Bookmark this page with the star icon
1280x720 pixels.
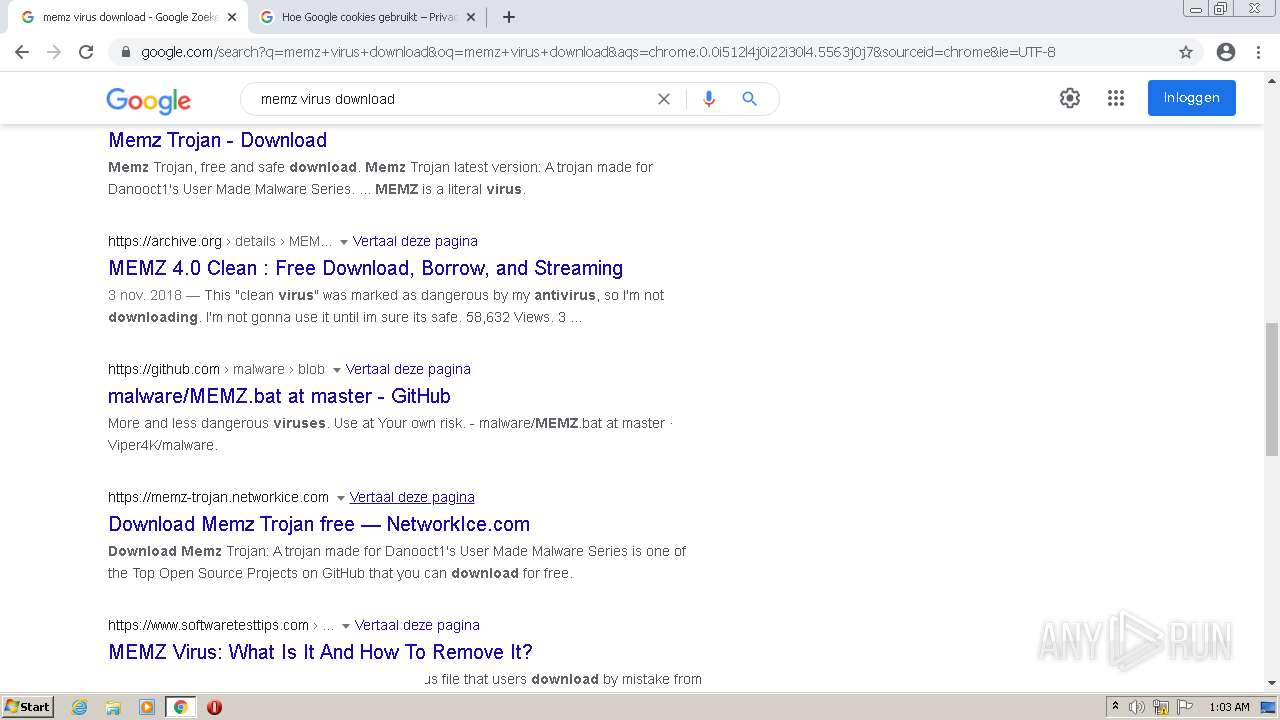click(x=1186, y=52)
